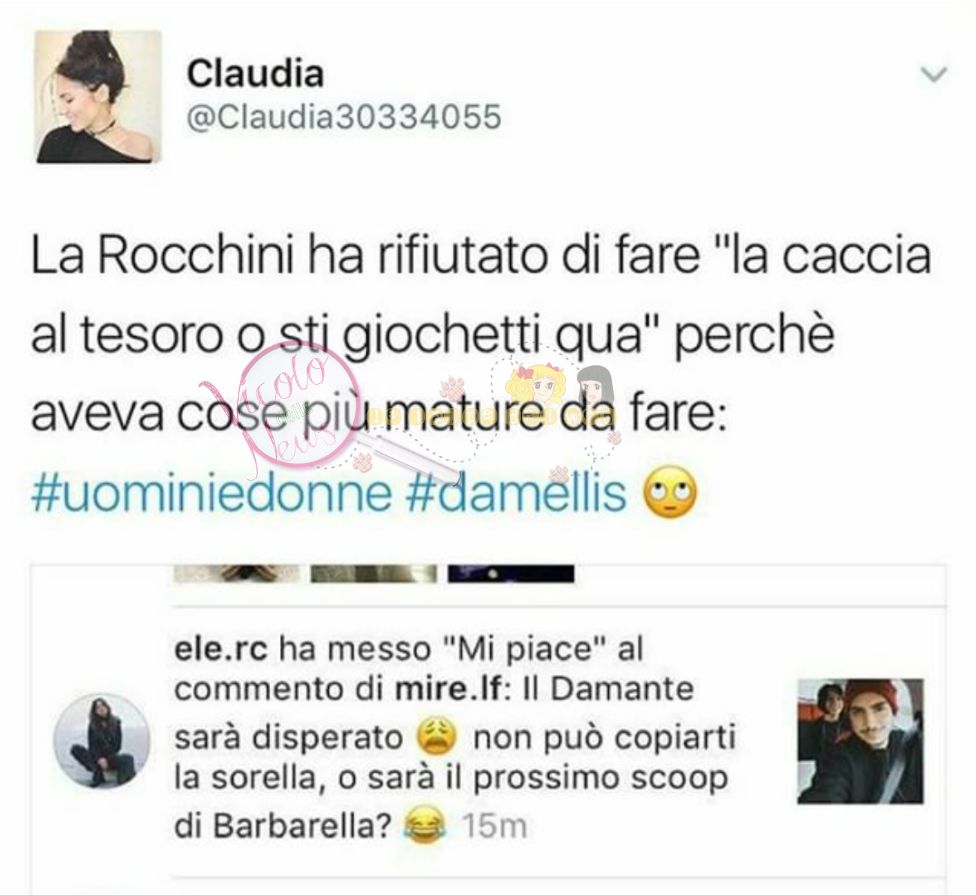
Task: Open ele.rc round avatar in notification
Action: point(101,741)
